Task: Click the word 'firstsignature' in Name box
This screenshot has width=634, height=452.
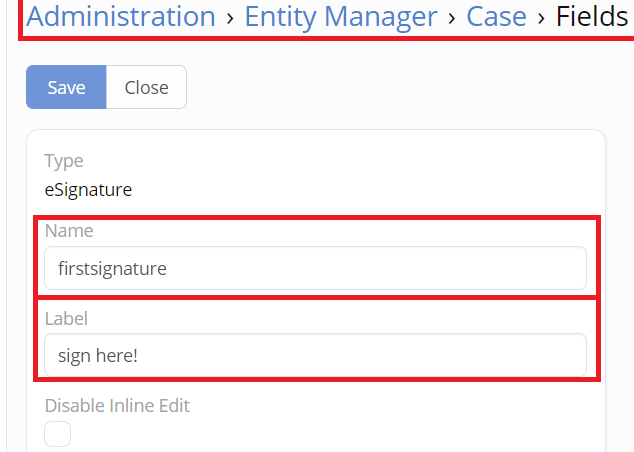Action: point(112,268)
